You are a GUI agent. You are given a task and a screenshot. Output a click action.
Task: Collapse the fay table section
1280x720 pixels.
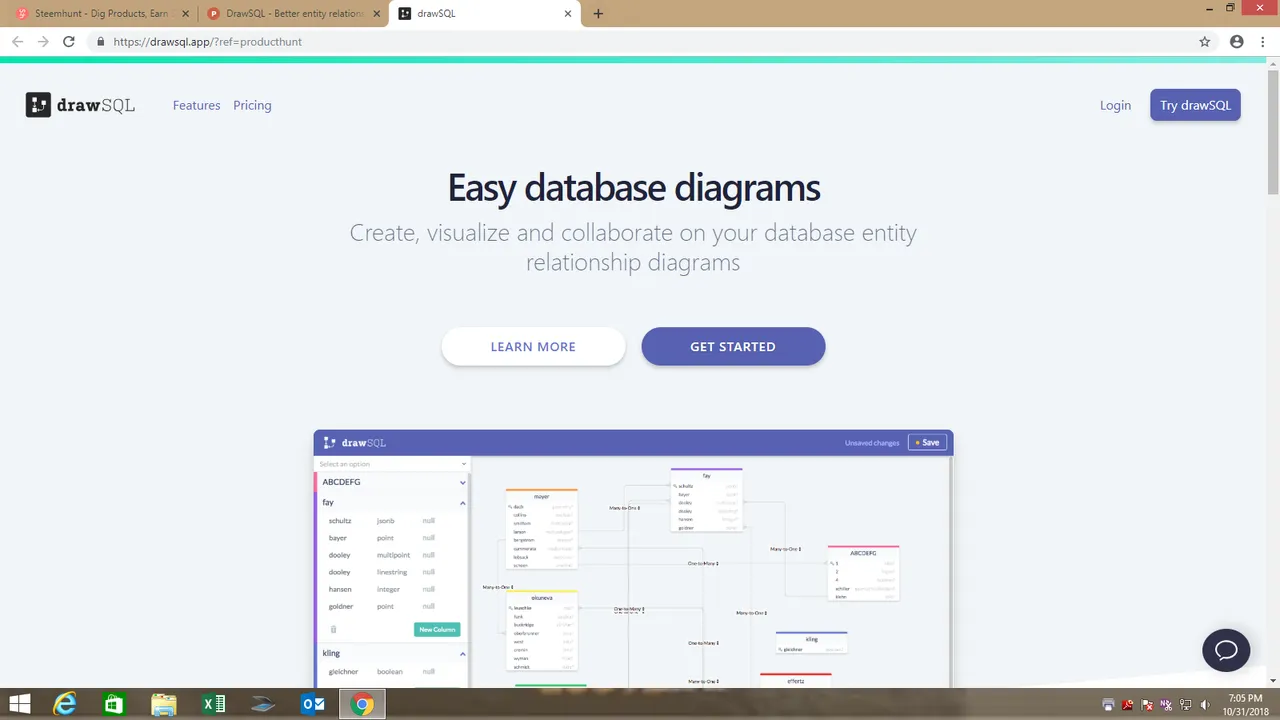[462, 502]
